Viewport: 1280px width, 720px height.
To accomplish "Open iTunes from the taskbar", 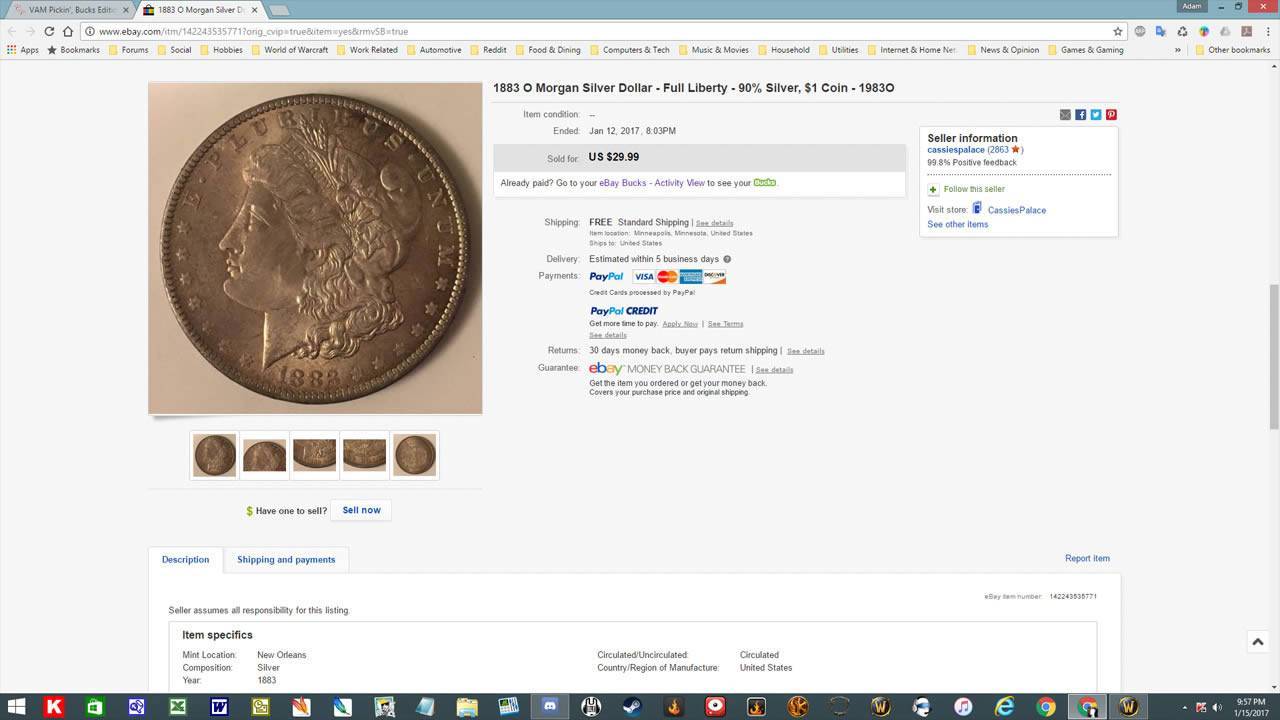I will pyautogui.click(x=962, y=707).
